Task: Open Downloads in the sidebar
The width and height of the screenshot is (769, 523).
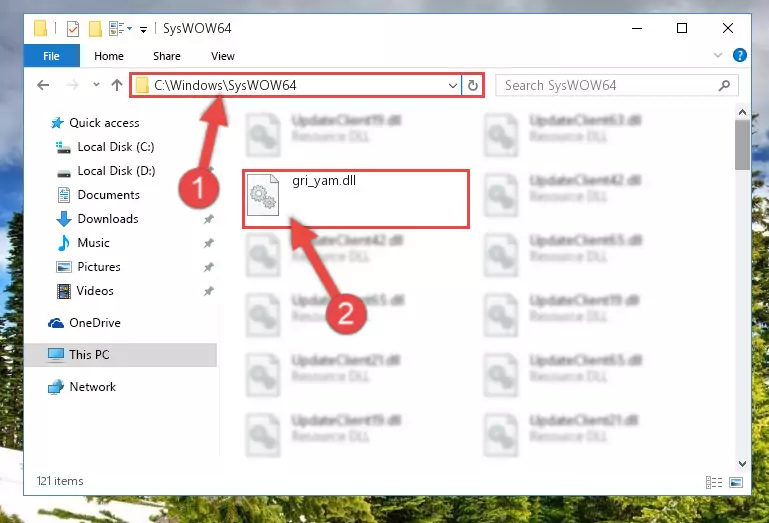Action: (108, 219)
